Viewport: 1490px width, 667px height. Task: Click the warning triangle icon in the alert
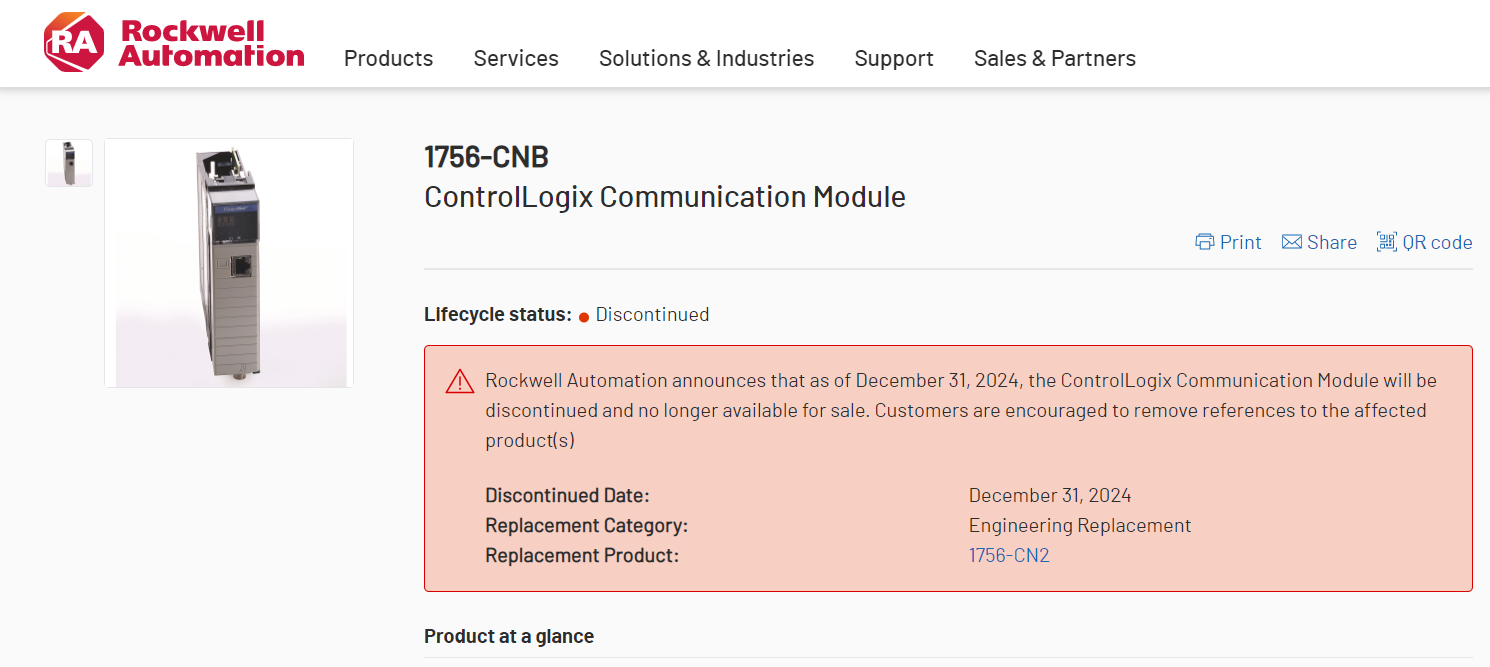[x=460, y=381]
